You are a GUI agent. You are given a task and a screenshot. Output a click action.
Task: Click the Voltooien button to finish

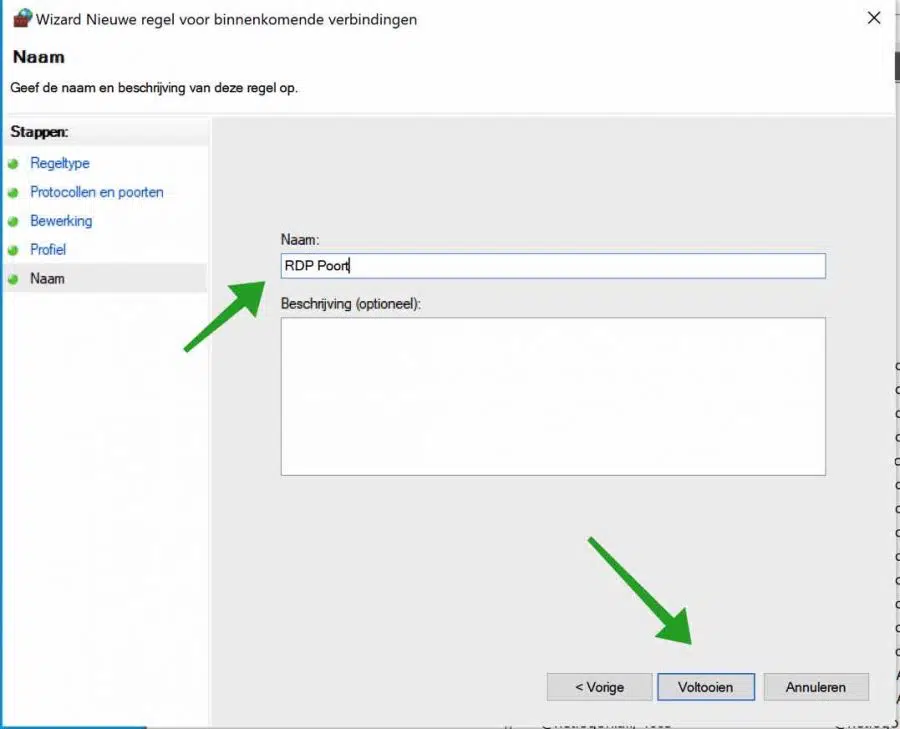pos(705,687)
